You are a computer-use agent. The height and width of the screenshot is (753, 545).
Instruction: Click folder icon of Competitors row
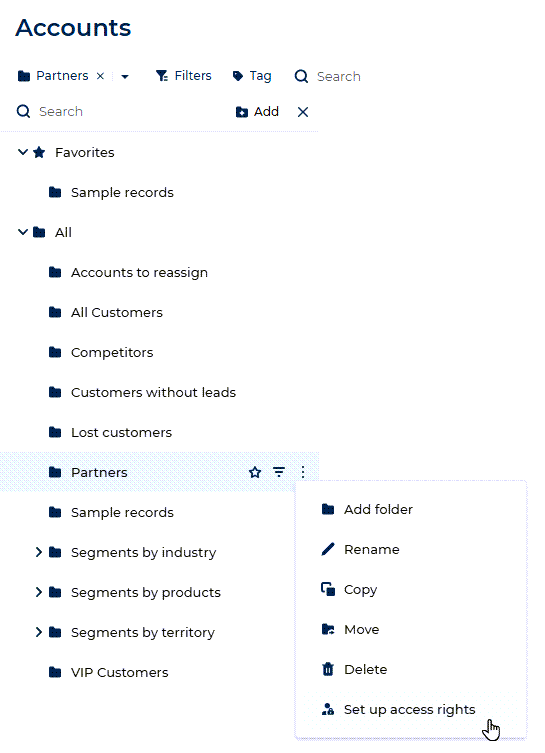point(55,352)
